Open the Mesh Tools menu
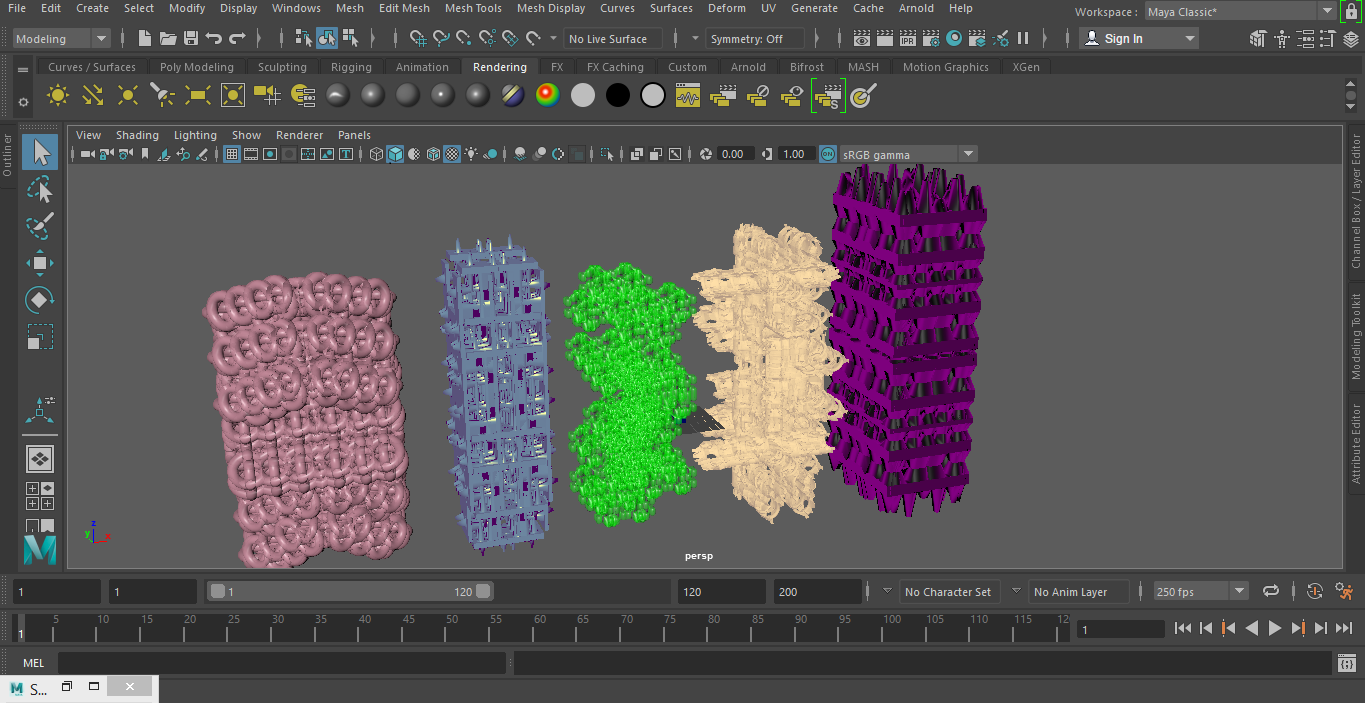The image size is (1365, 703). tap(473, 8)
